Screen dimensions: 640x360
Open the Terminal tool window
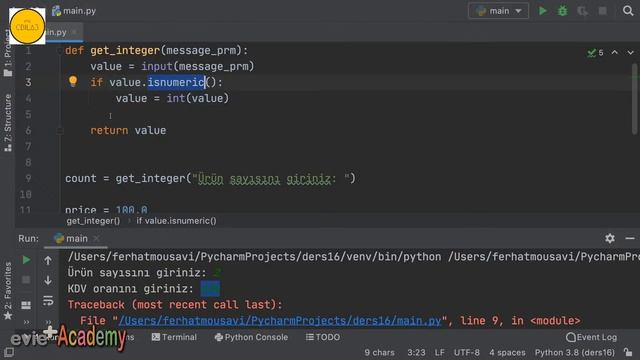(x=174, y=337)
